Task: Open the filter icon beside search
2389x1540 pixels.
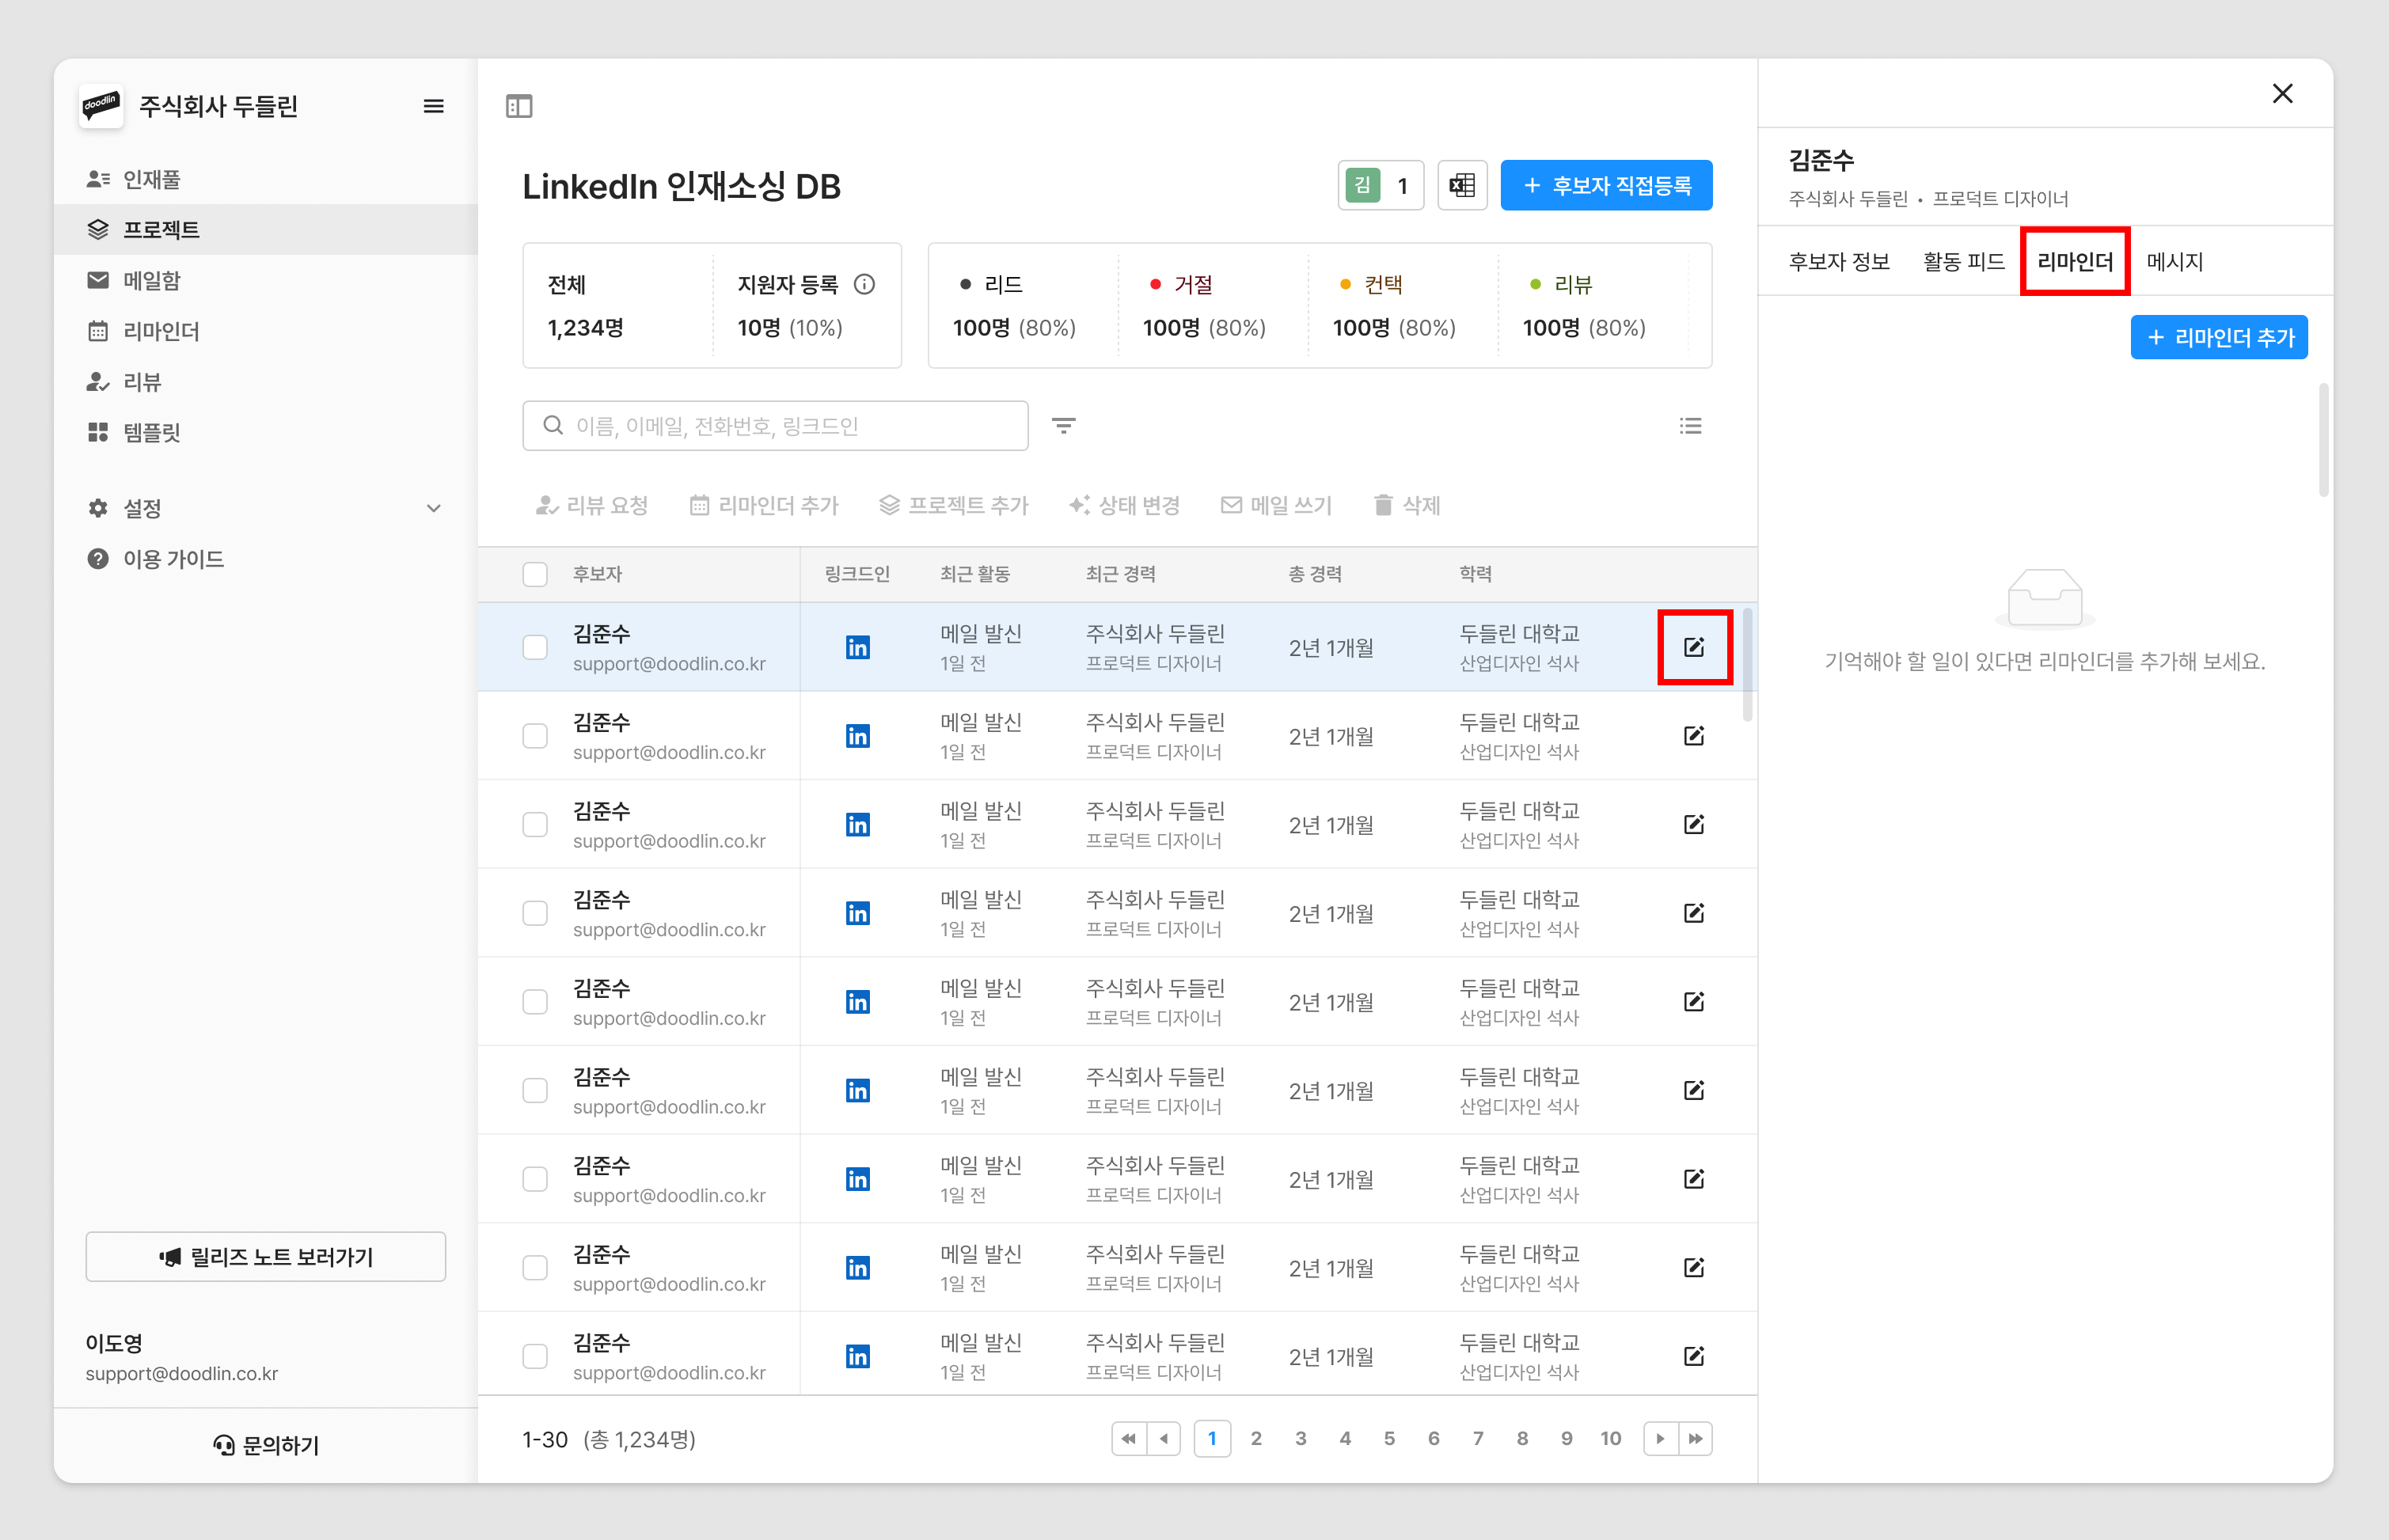Action: 1064,426
